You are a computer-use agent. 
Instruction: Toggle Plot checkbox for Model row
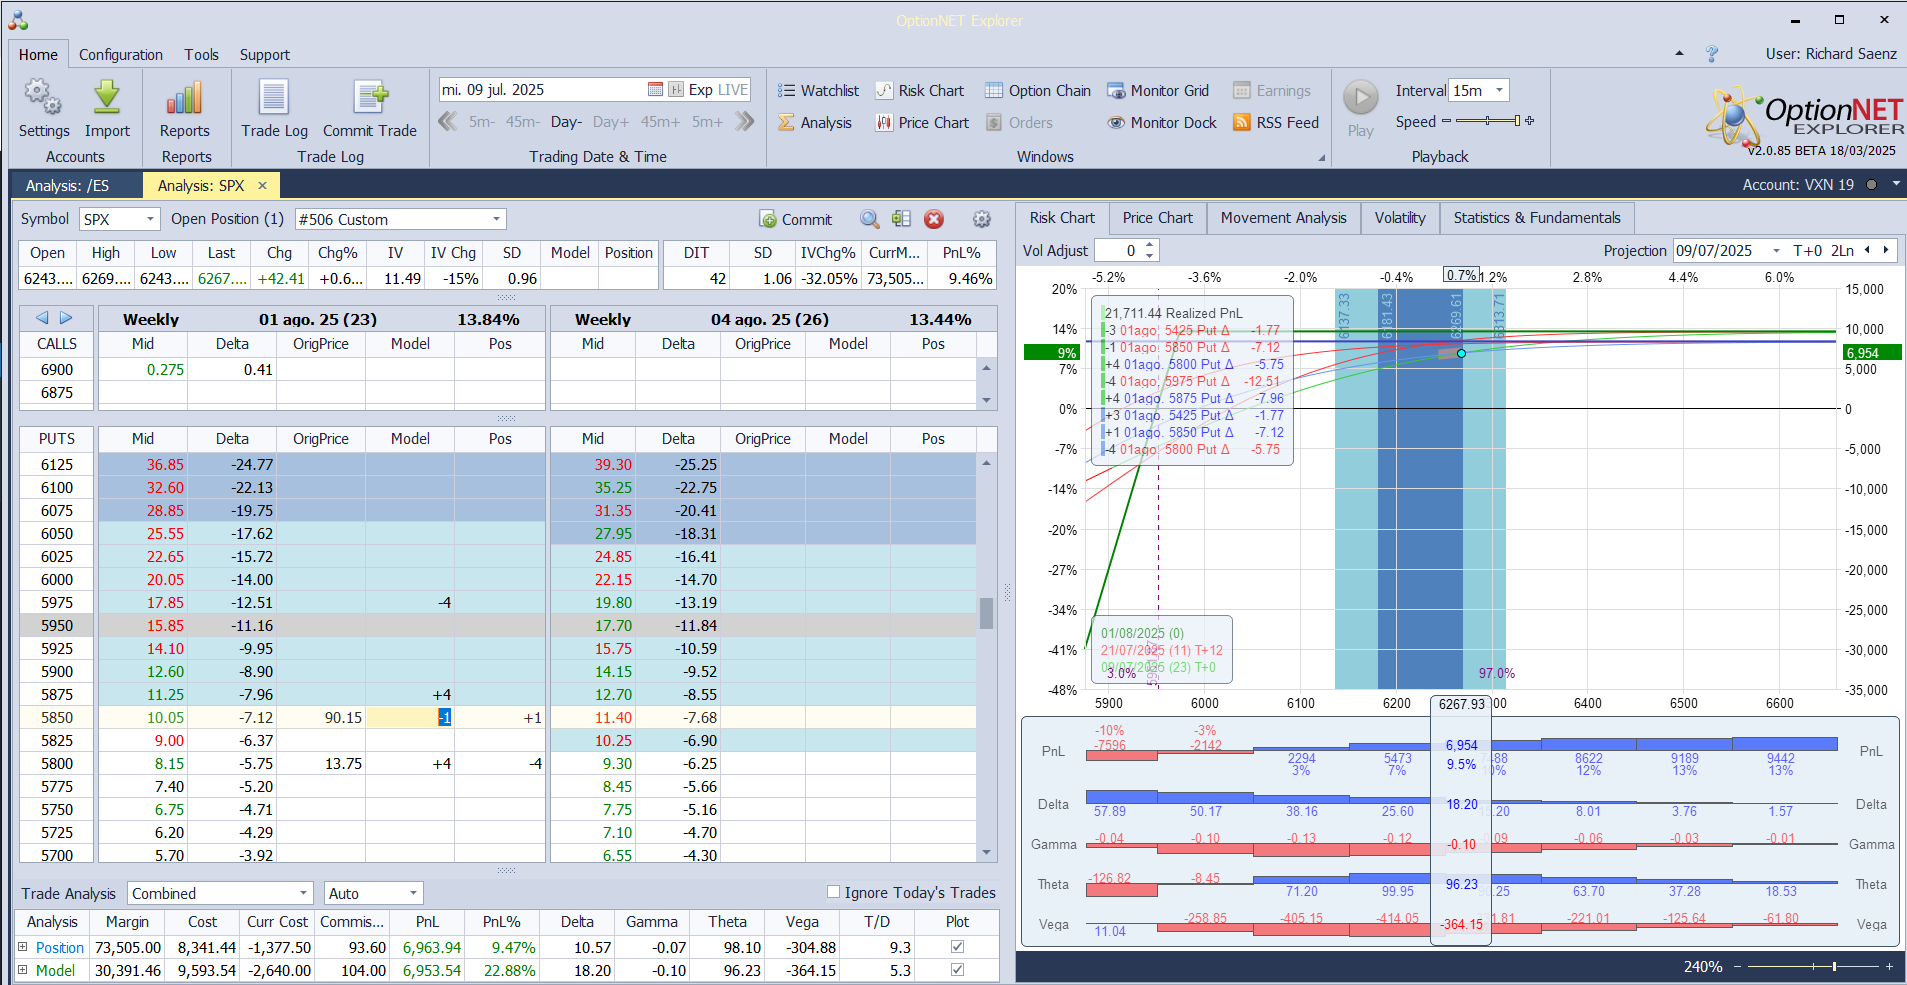tap(957, 970)
